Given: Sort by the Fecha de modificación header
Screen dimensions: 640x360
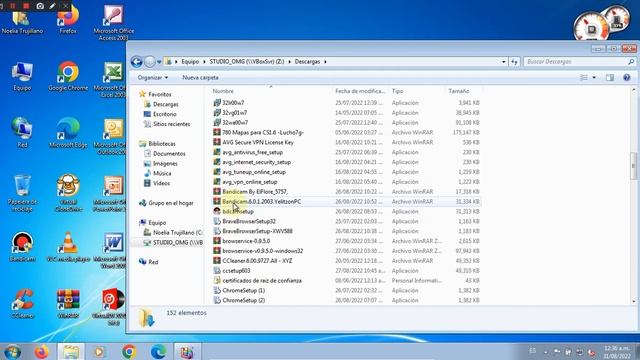Looking at the screenshot, I should (360, 91).
